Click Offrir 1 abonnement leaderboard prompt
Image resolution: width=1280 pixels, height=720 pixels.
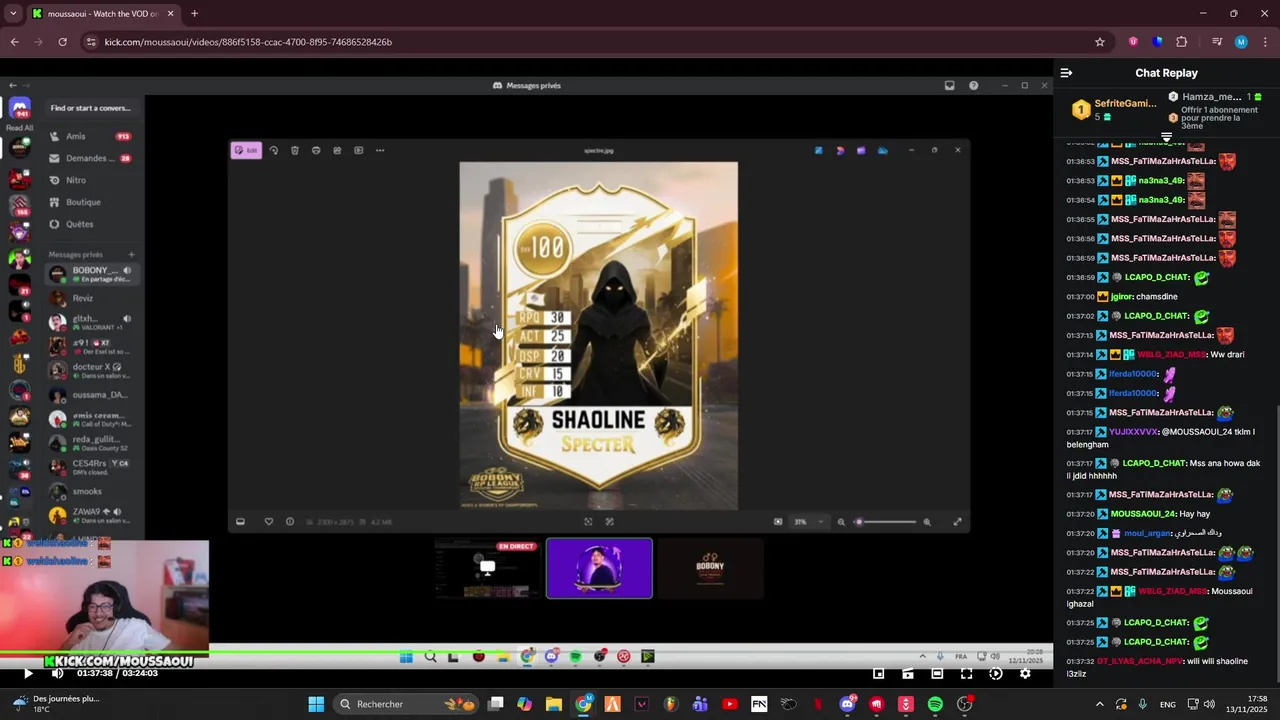(1219, 118)
